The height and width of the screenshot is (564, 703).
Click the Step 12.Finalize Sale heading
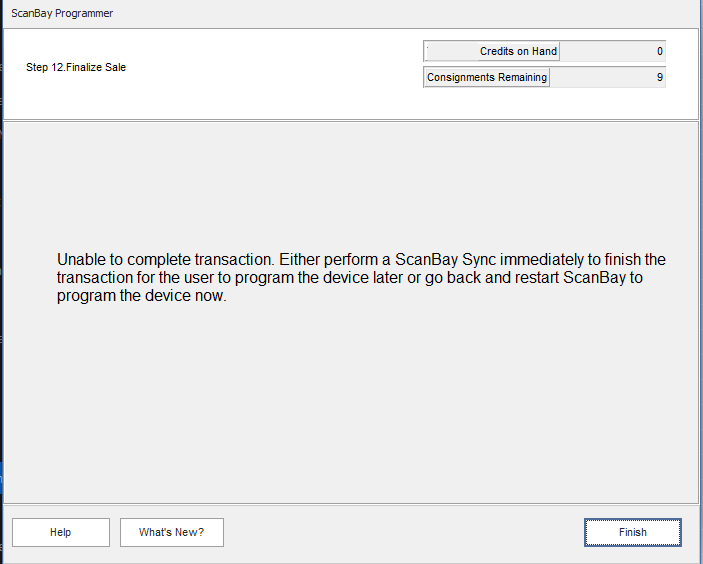[x=76, y=67]
